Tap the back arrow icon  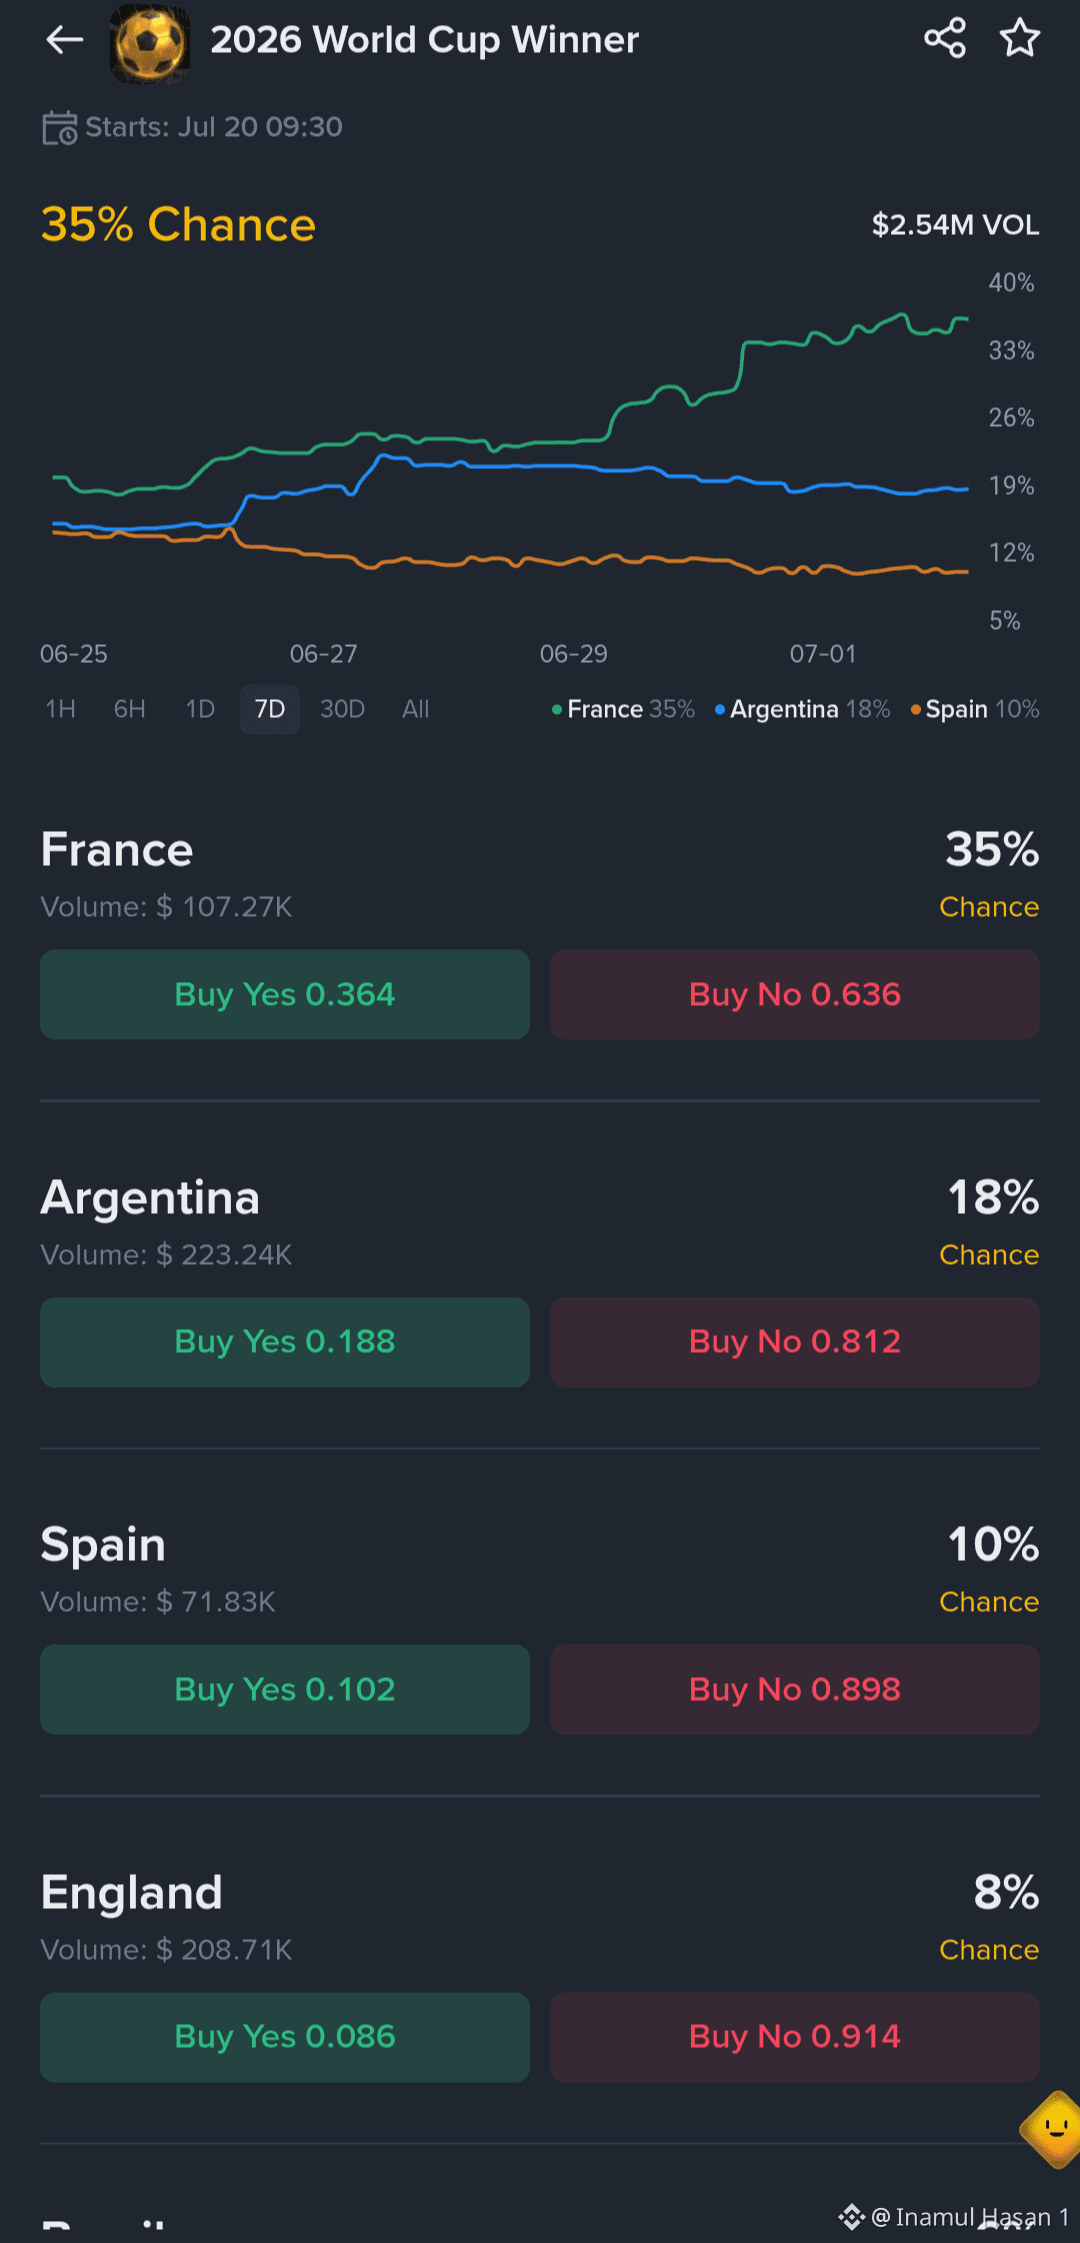click(65, 40)
